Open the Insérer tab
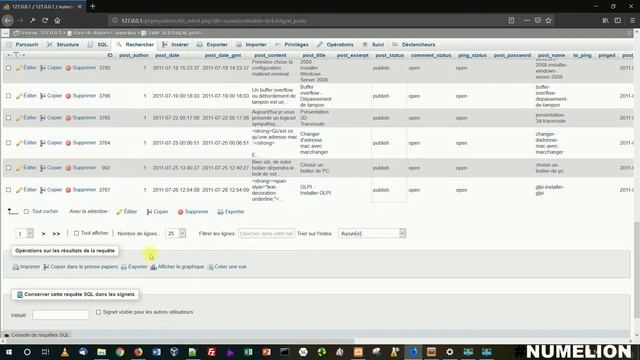 click(176, 44)
